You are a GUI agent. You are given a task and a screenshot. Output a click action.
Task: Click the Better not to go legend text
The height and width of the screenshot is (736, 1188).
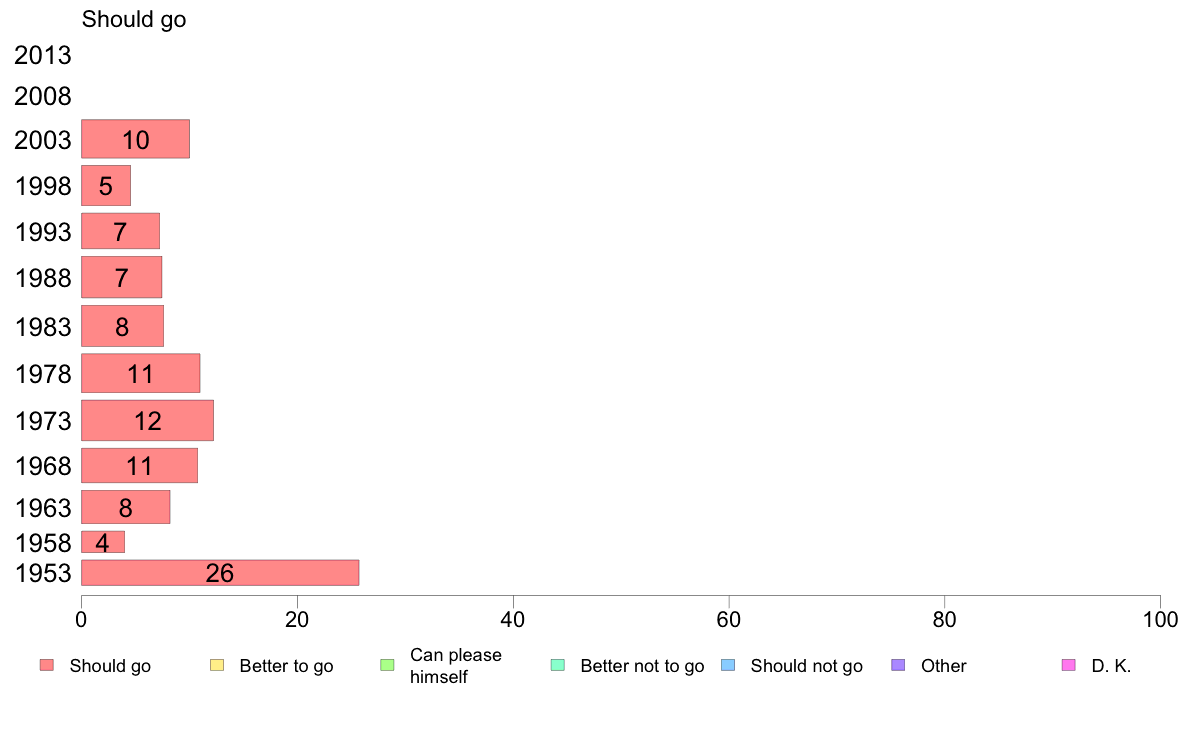(642, 666)
